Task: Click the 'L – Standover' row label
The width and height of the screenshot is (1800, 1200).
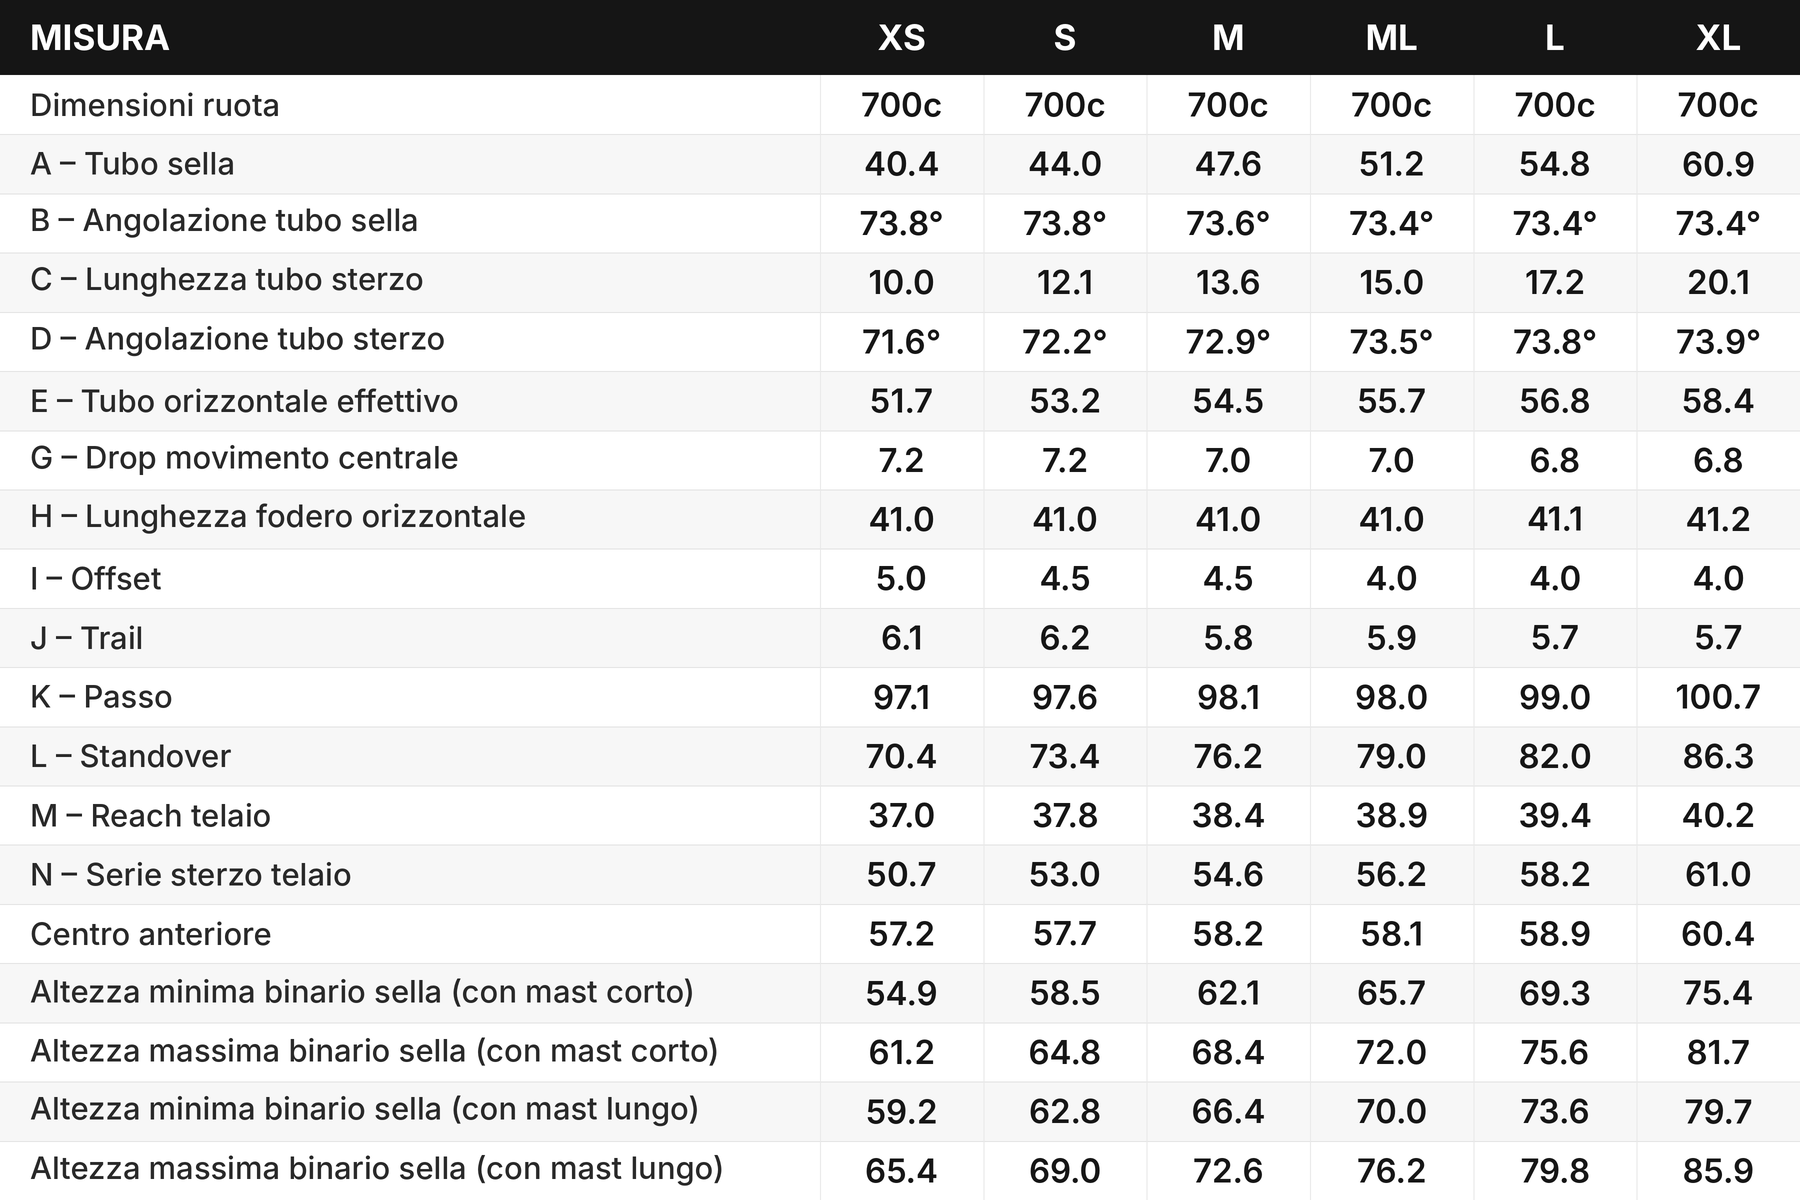Action: pos(130,756)
